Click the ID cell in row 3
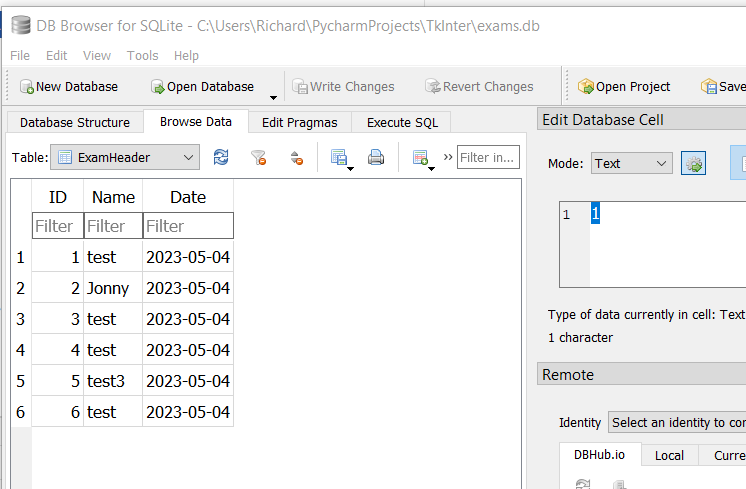 coord(58,319)
